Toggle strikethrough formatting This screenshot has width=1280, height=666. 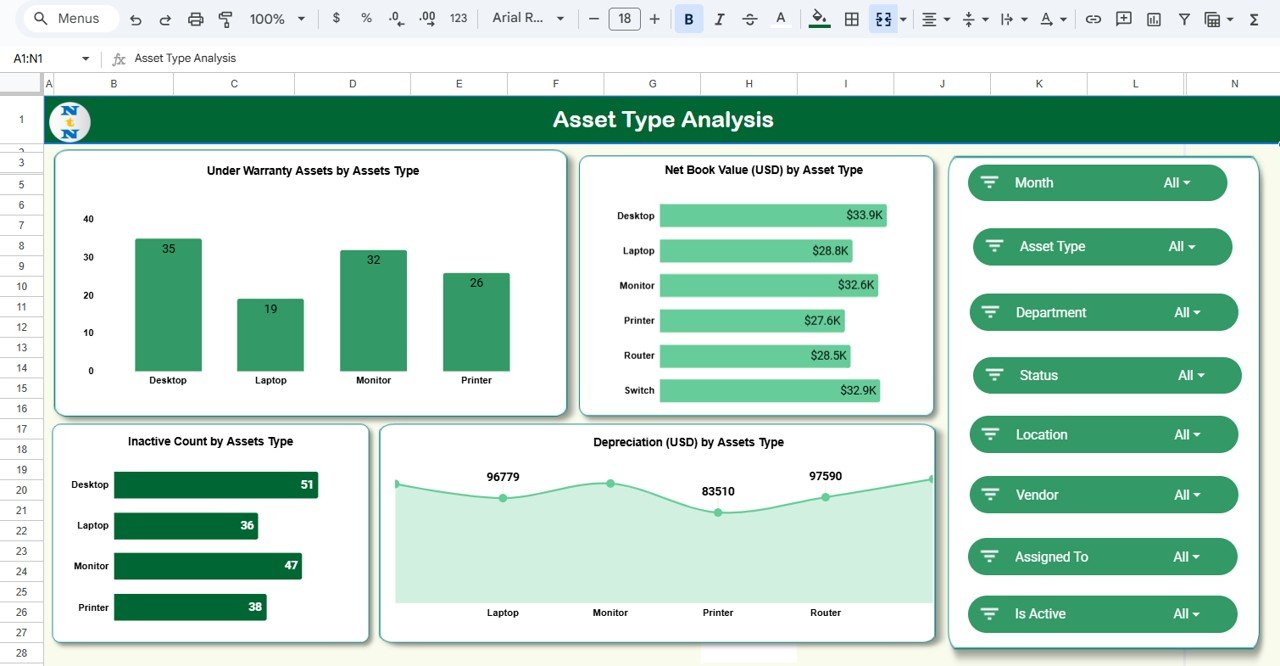tap(750, 18)
